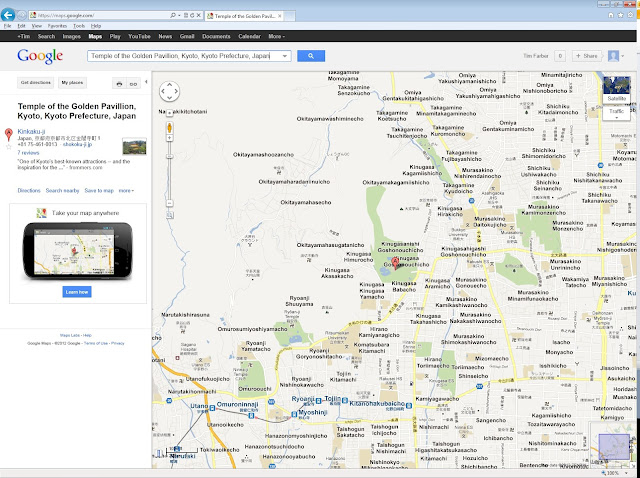Screen dimensions: 640x478
Task: Click the Maps search input field
Action: [184, 56]
